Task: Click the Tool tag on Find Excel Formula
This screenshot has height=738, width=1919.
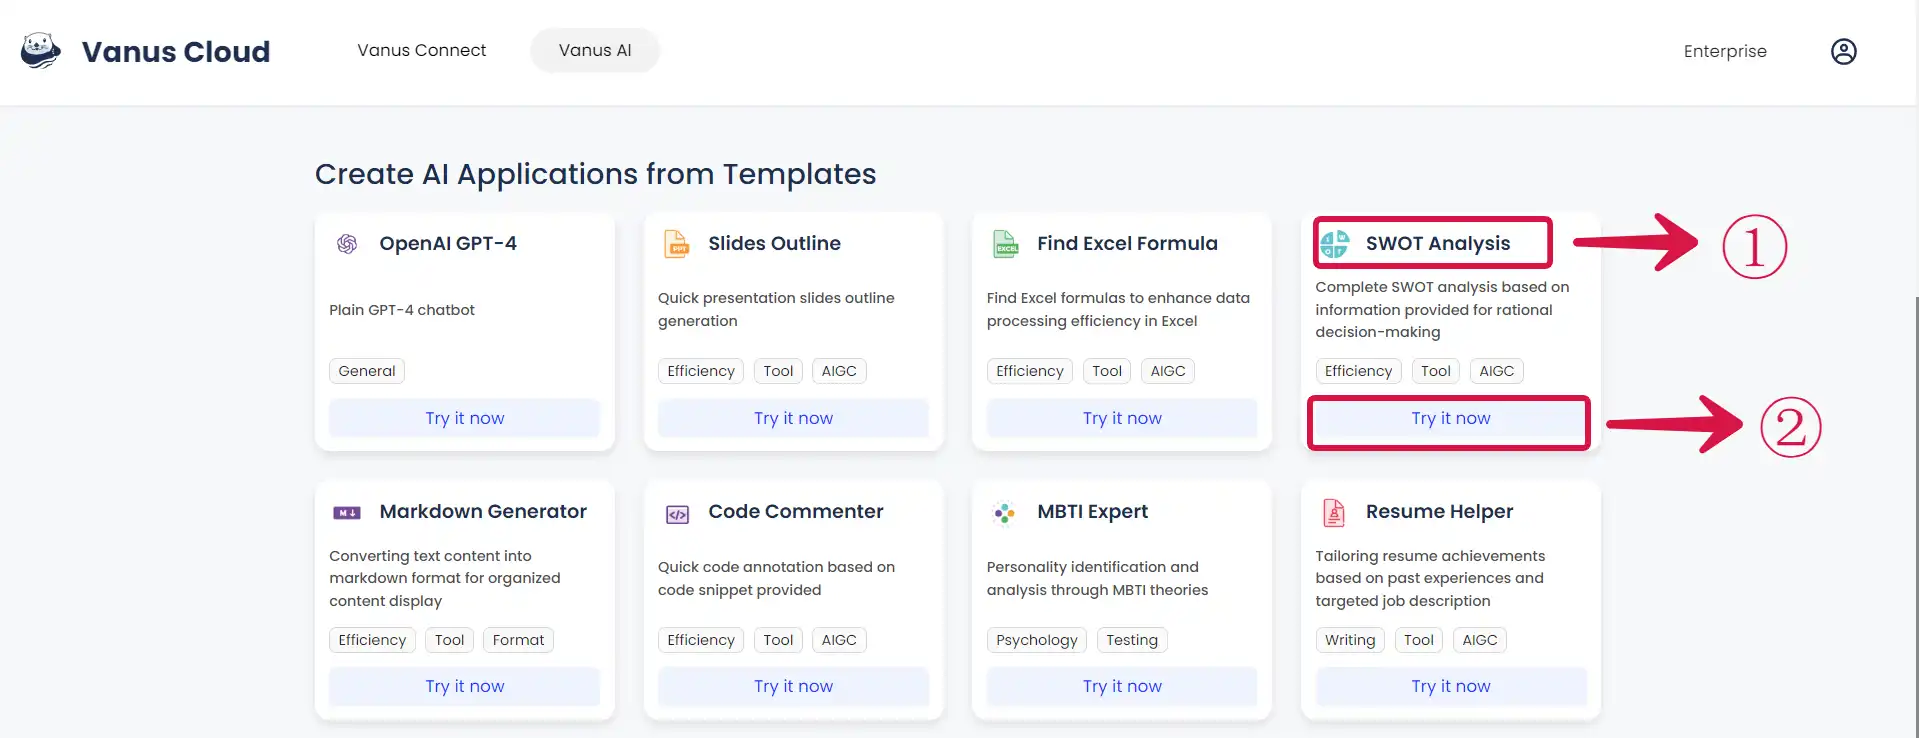Action: tap(1107, 371)
